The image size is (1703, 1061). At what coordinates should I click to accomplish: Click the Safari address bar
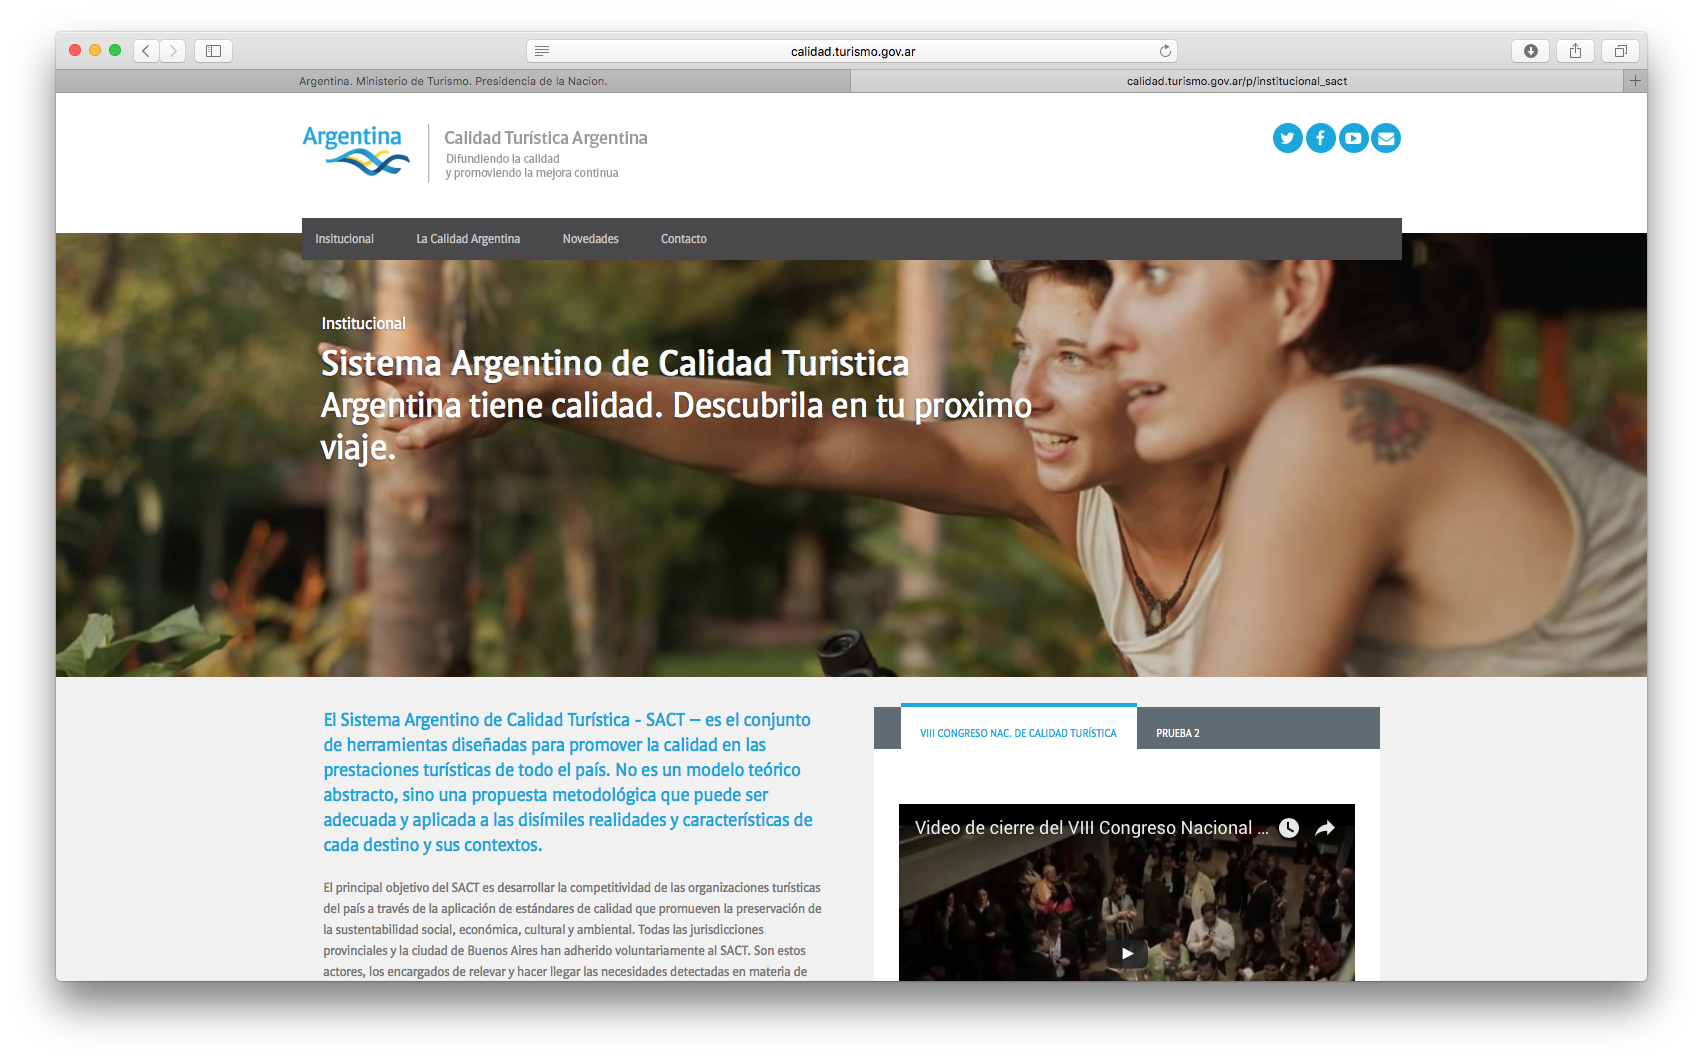click(x=852, y=51)
